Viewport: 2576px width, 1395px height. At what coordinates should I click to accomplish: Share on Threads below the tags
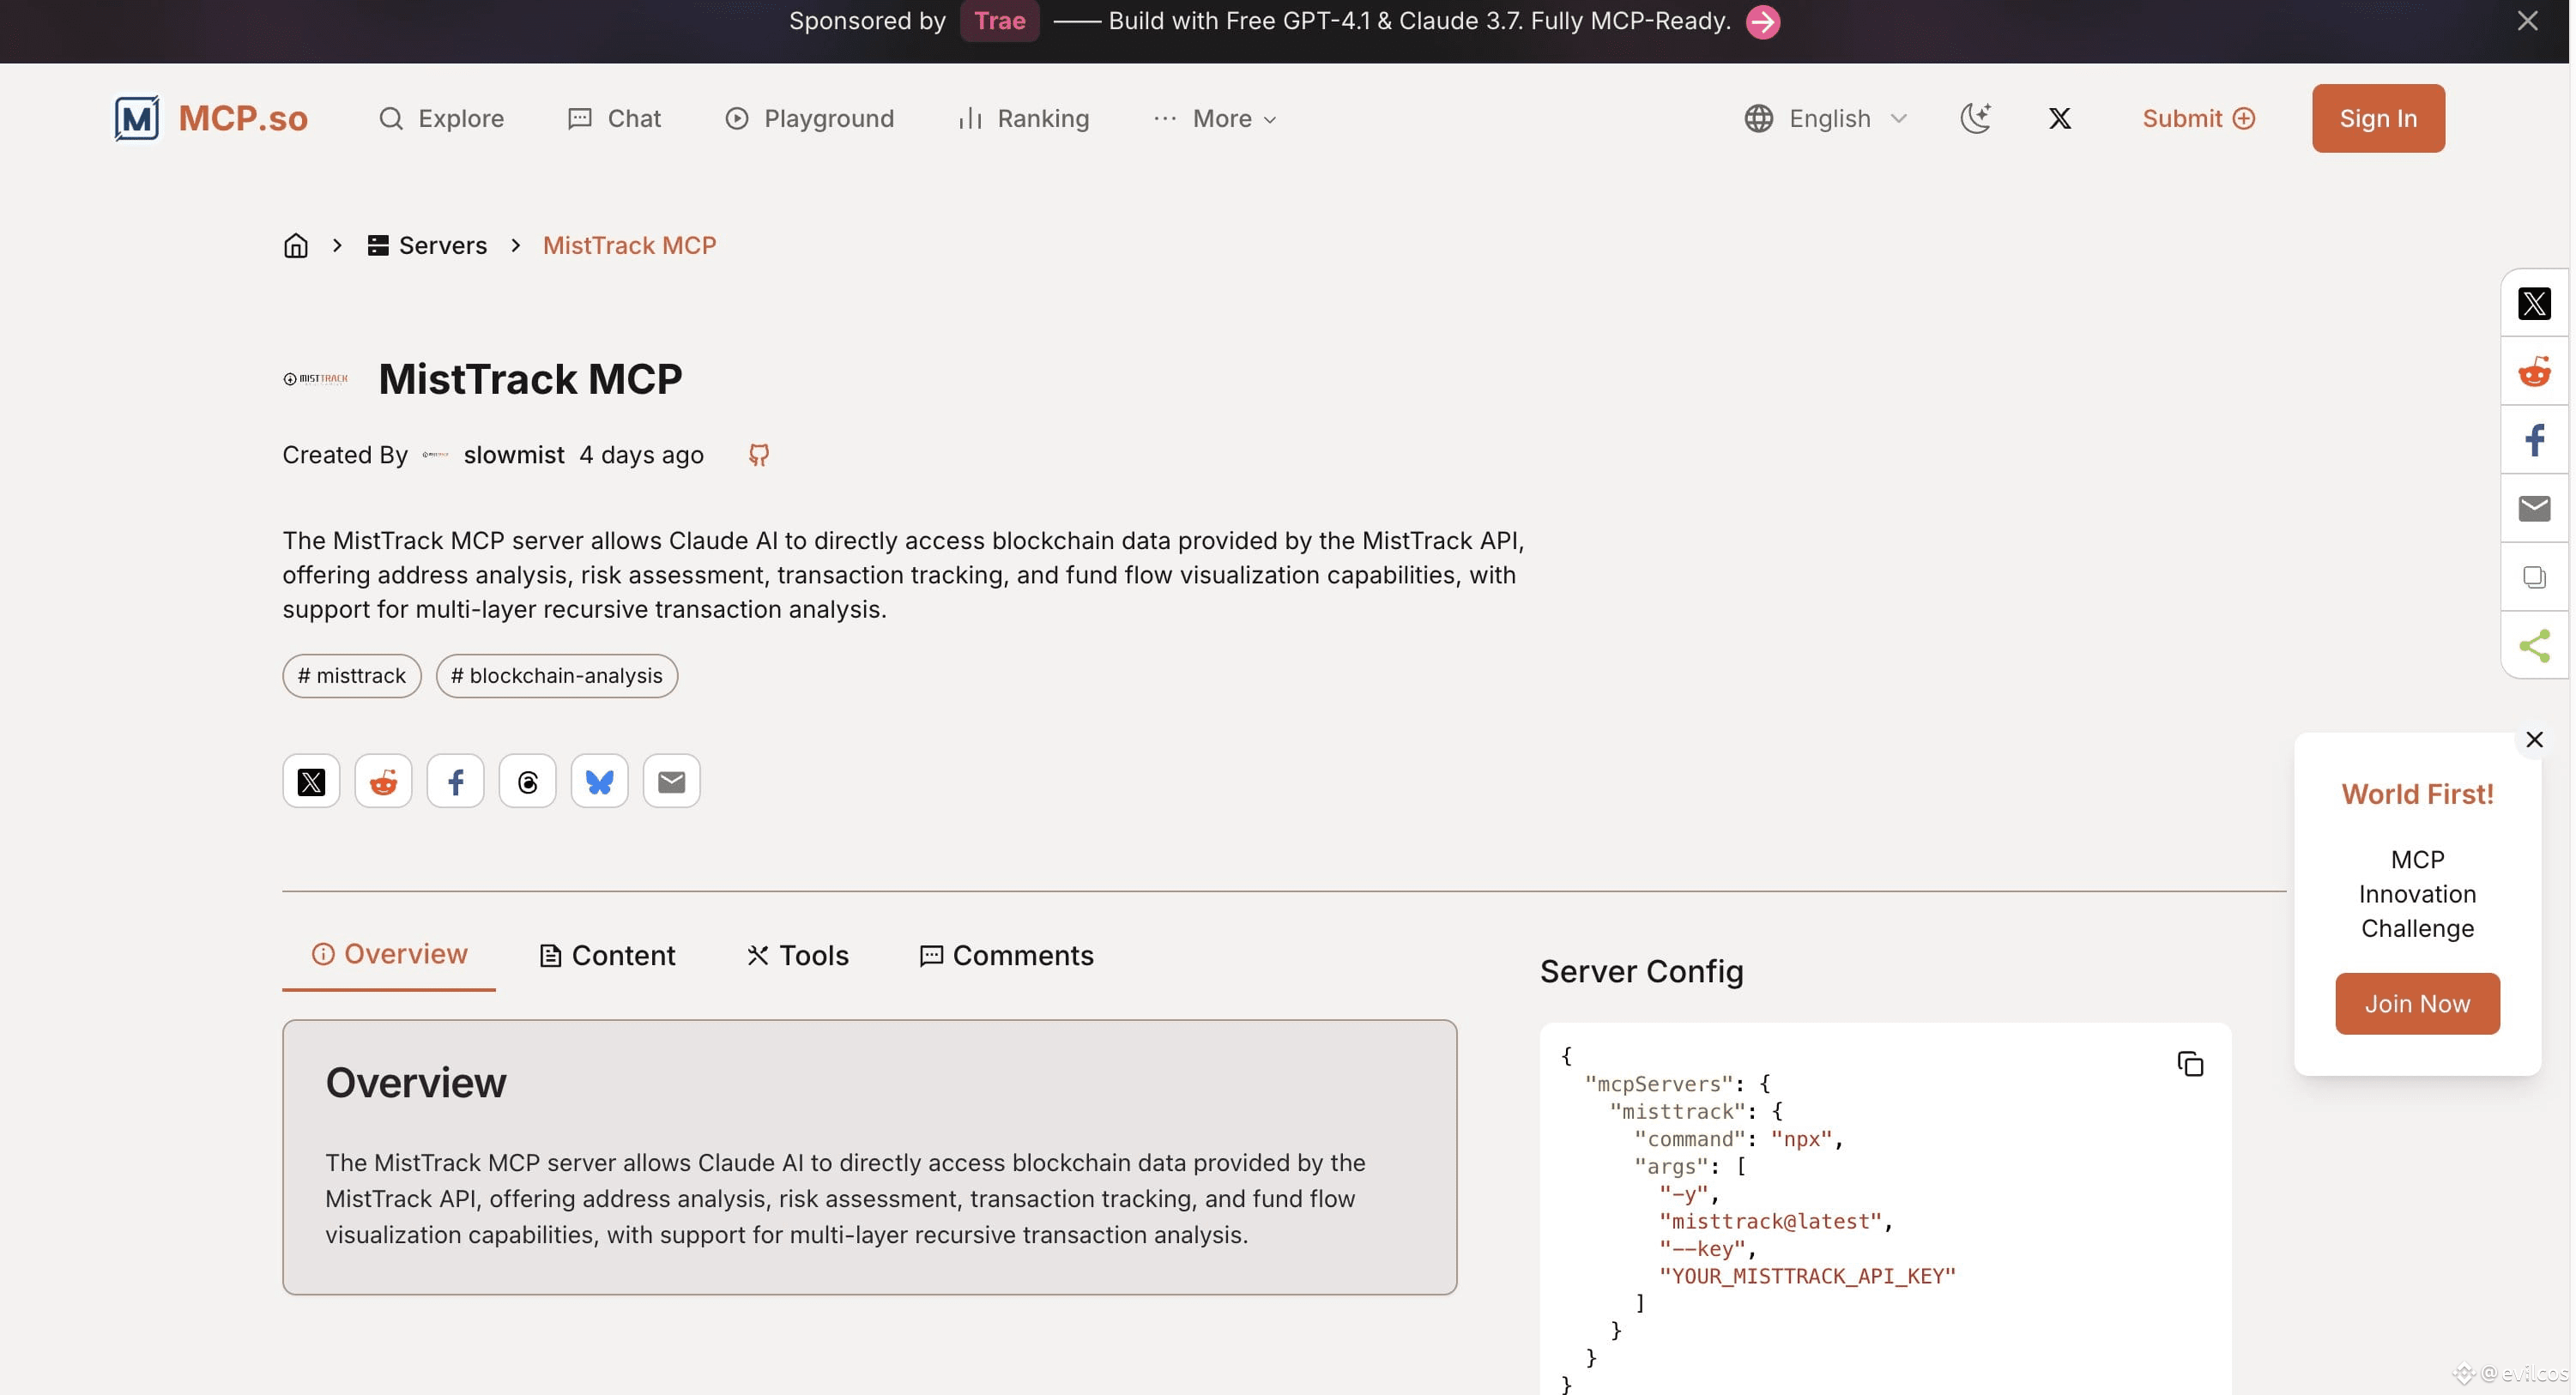(x=527, y=781)
